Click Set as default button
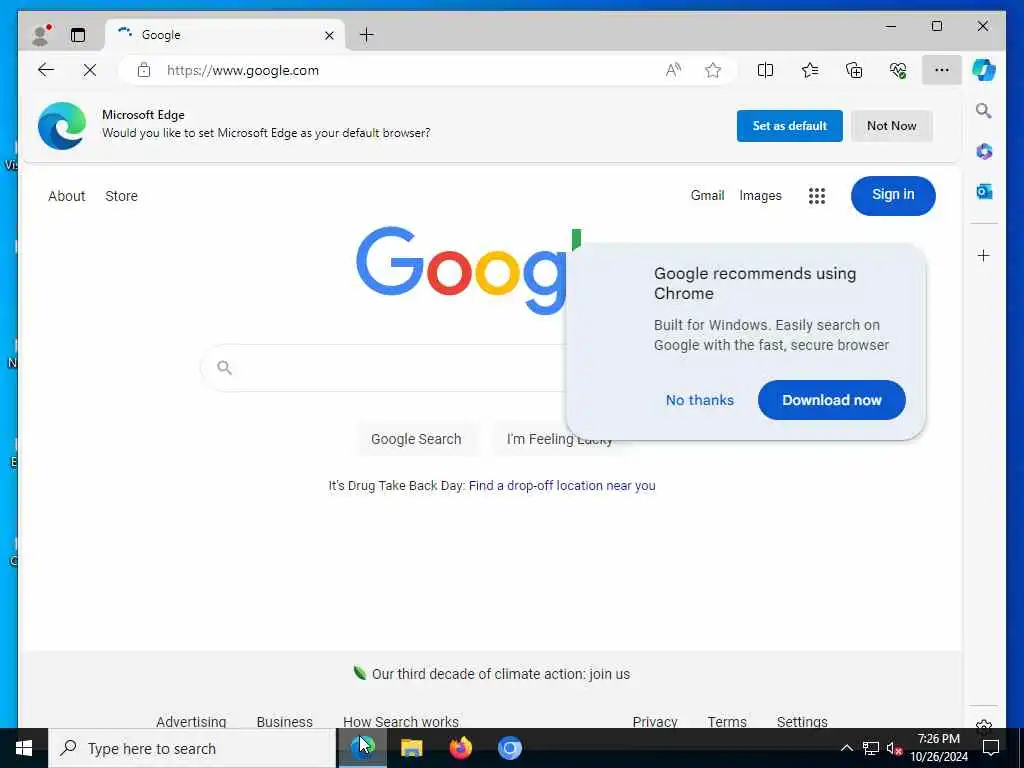The height and width of the screenshot is (768, 1024). 790,126
